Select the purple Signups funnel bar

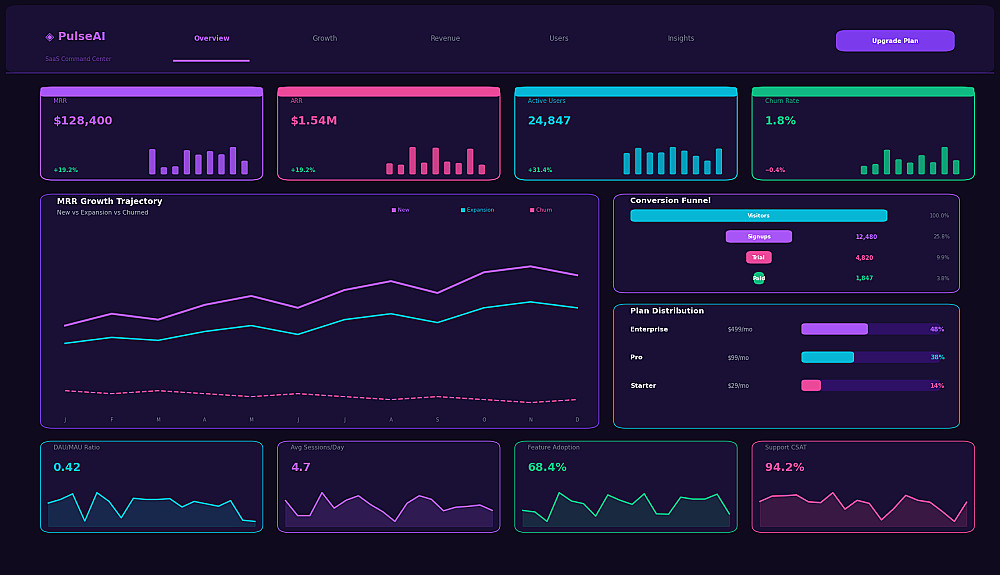click(759, 237)
